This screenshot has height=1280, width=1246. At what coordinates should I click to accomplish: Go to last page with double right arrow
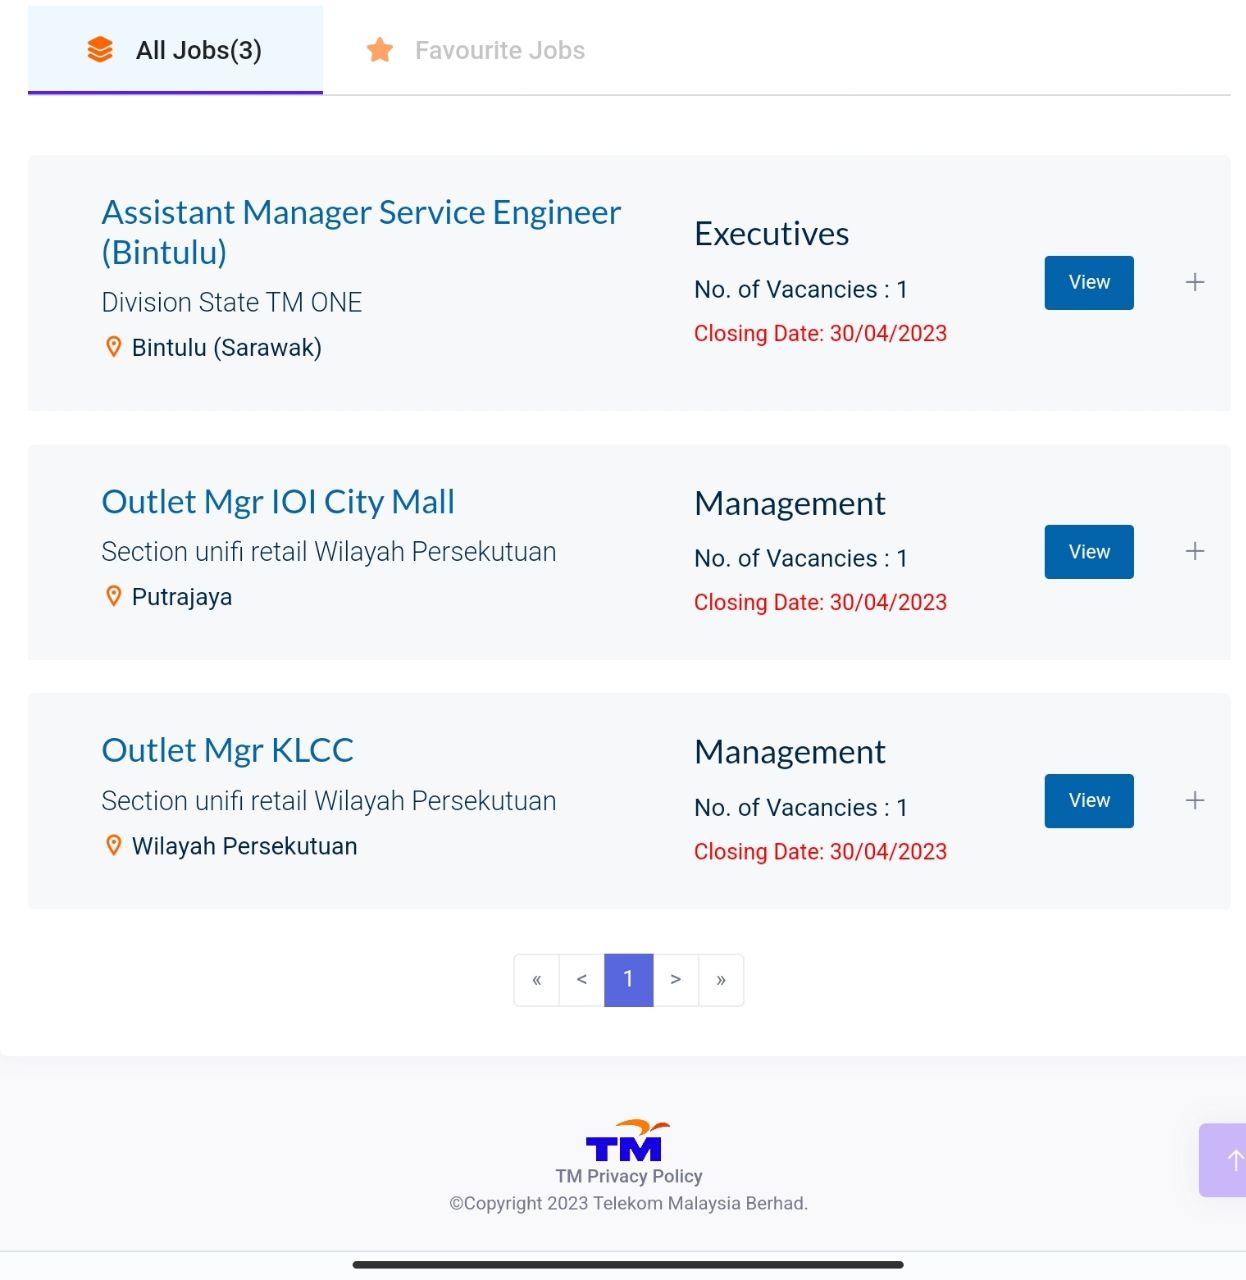coord(721,980)
